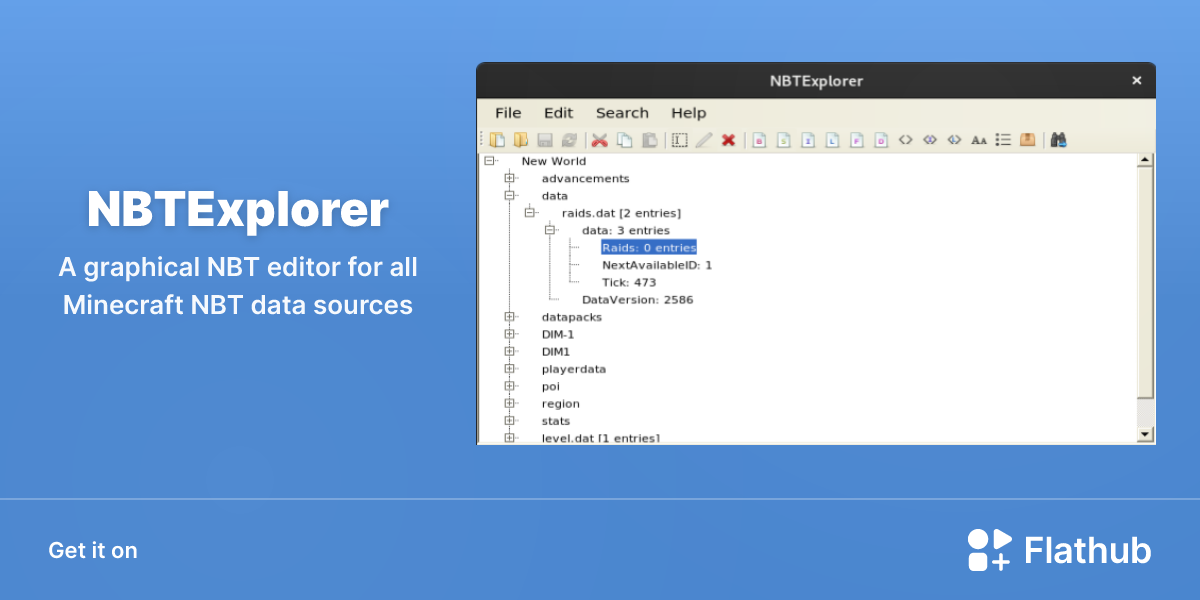Add a Float tag via toolbar

(857, 140)
